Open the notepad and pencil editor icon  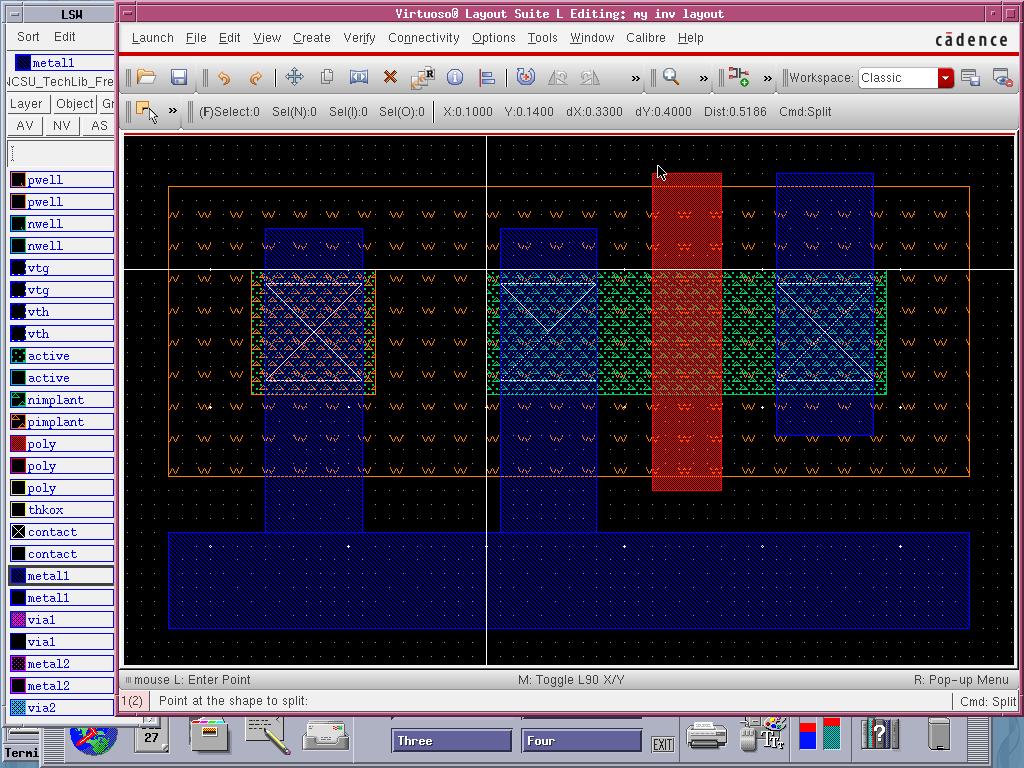(x=268, y=735)
